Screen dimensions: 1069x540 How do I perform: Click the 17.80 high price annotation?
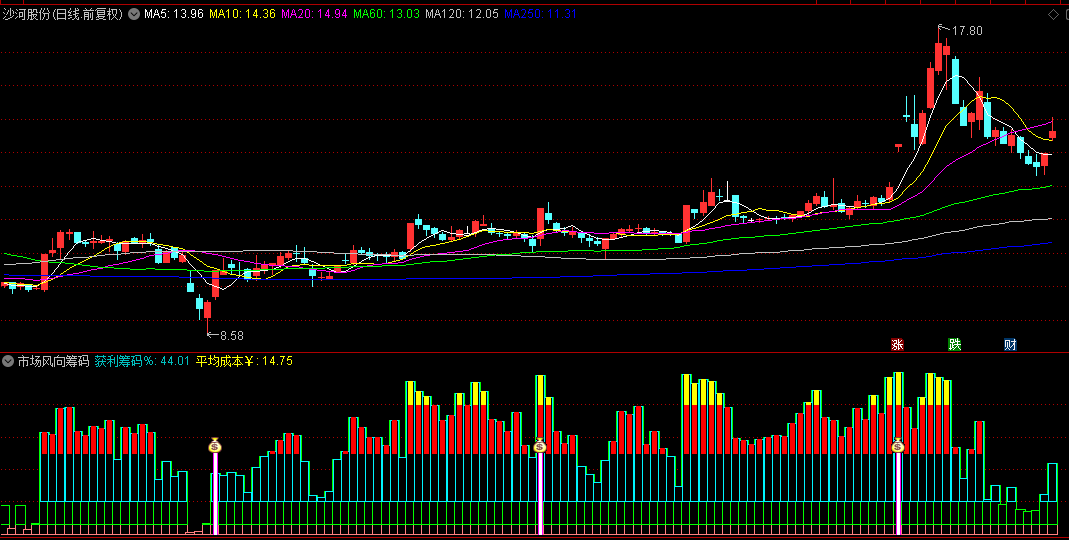tap(967, 31)
